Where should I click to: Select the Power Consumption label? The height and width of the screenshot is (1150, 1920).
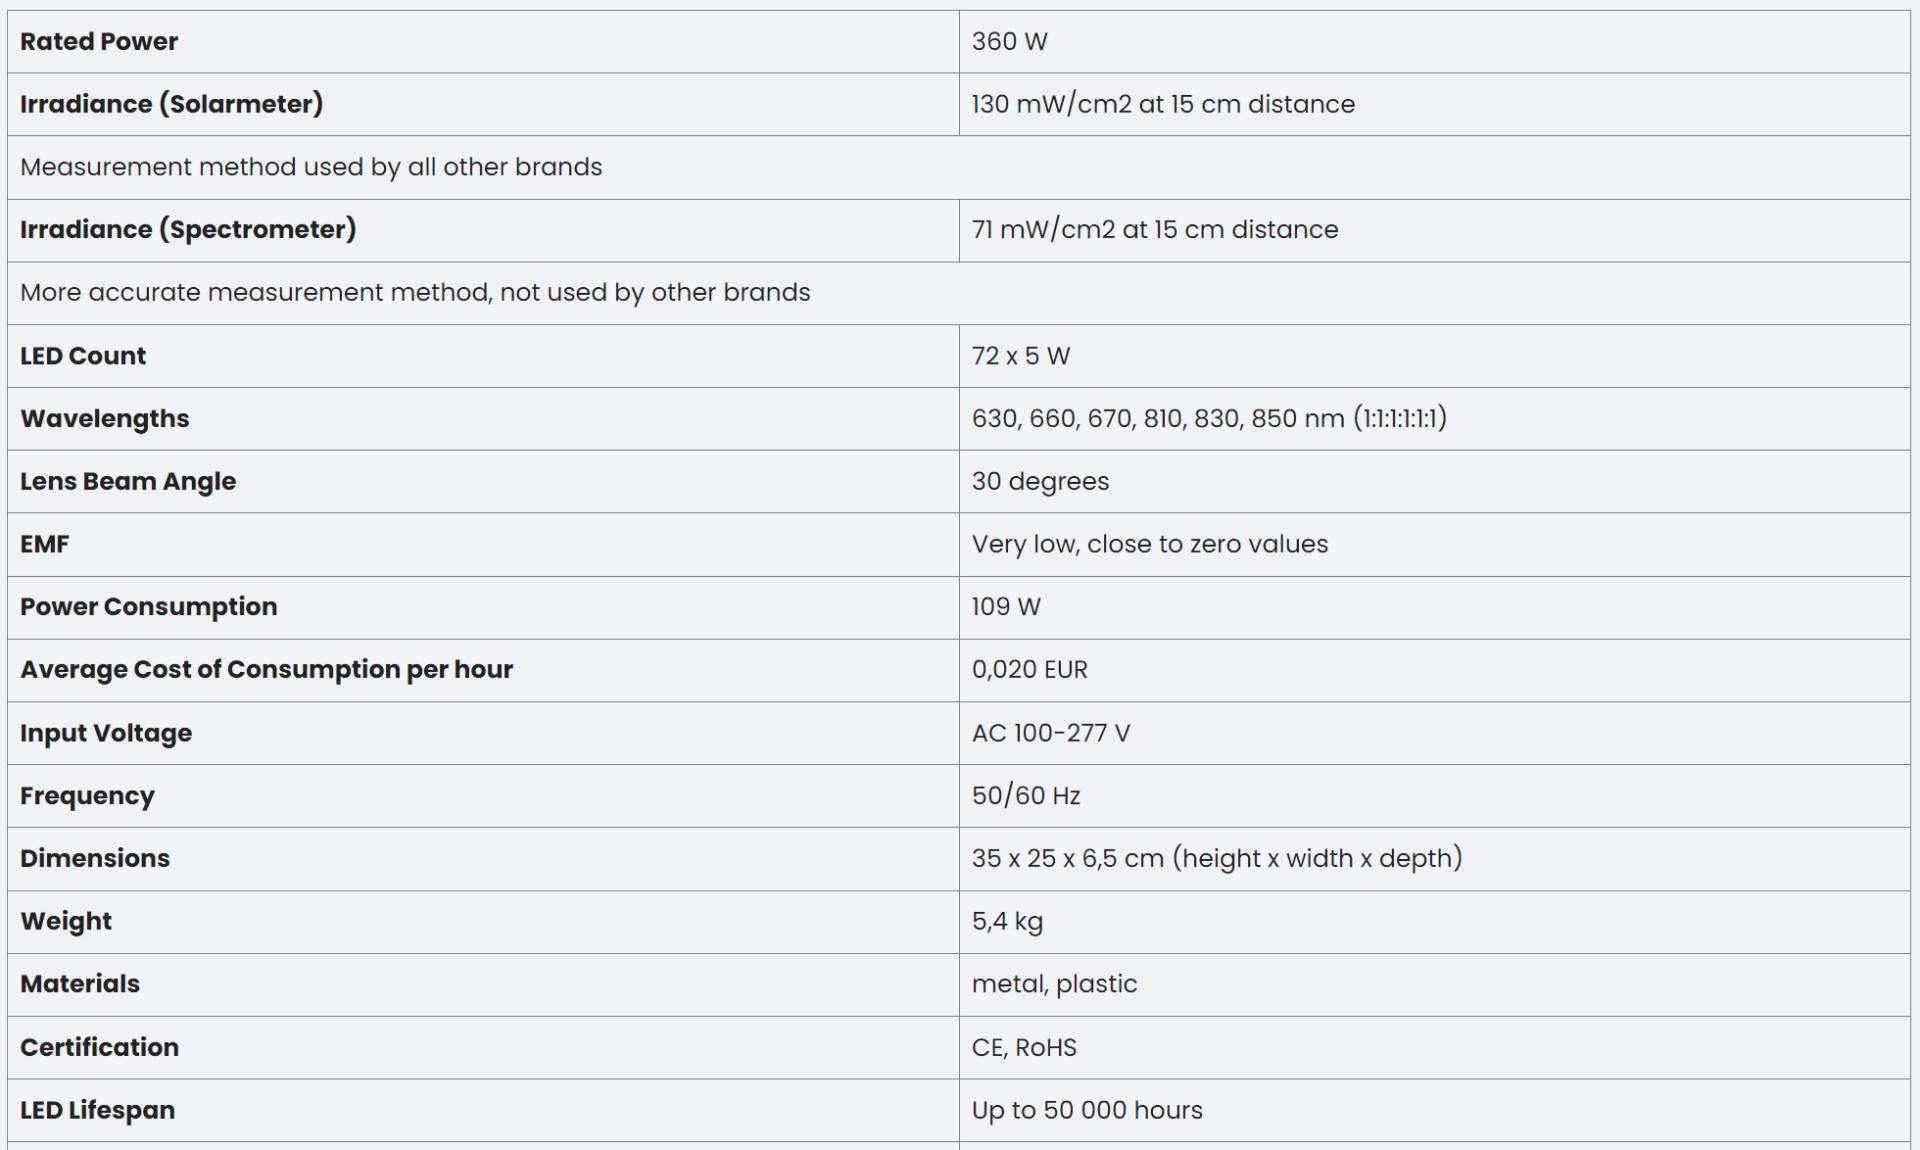pos(148,607)
